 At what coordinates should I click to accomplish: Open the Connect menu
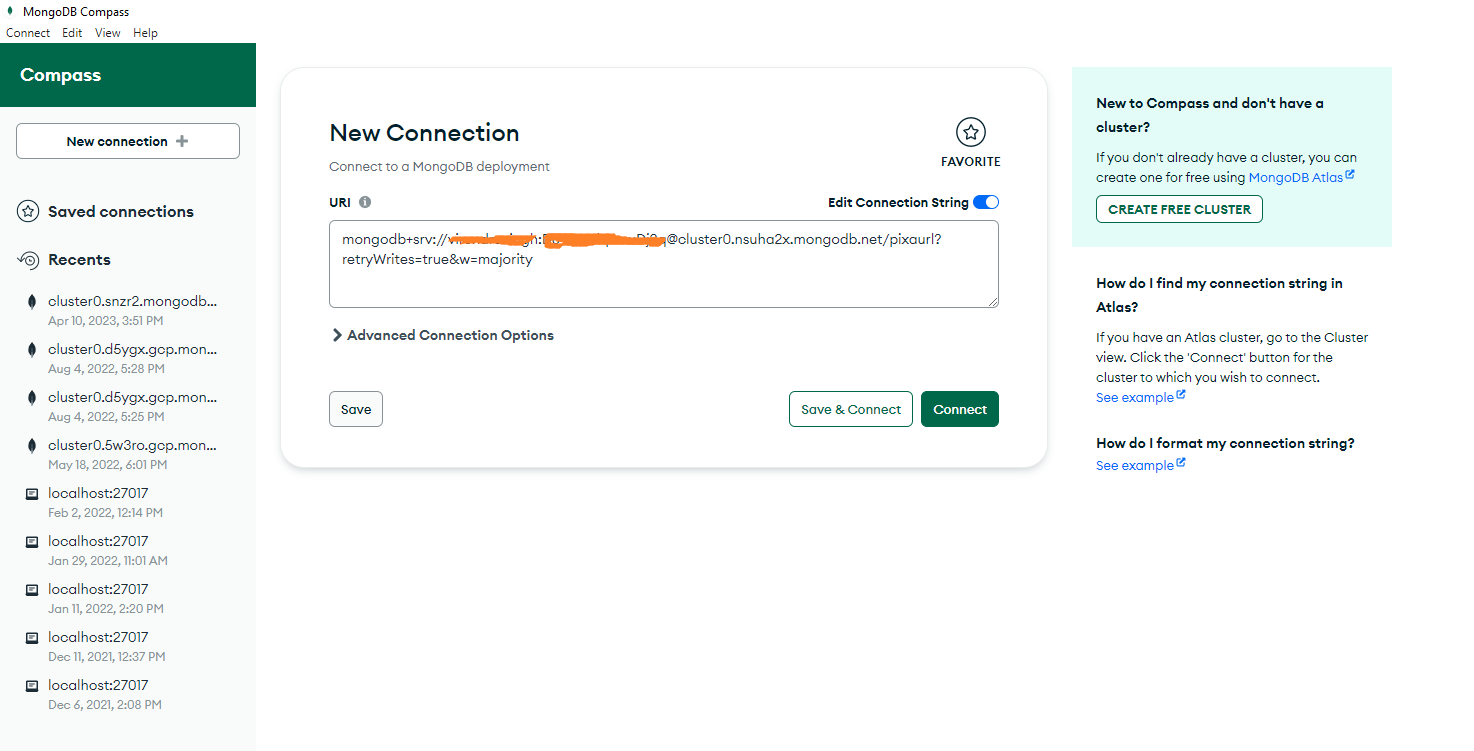click(27, 32)
